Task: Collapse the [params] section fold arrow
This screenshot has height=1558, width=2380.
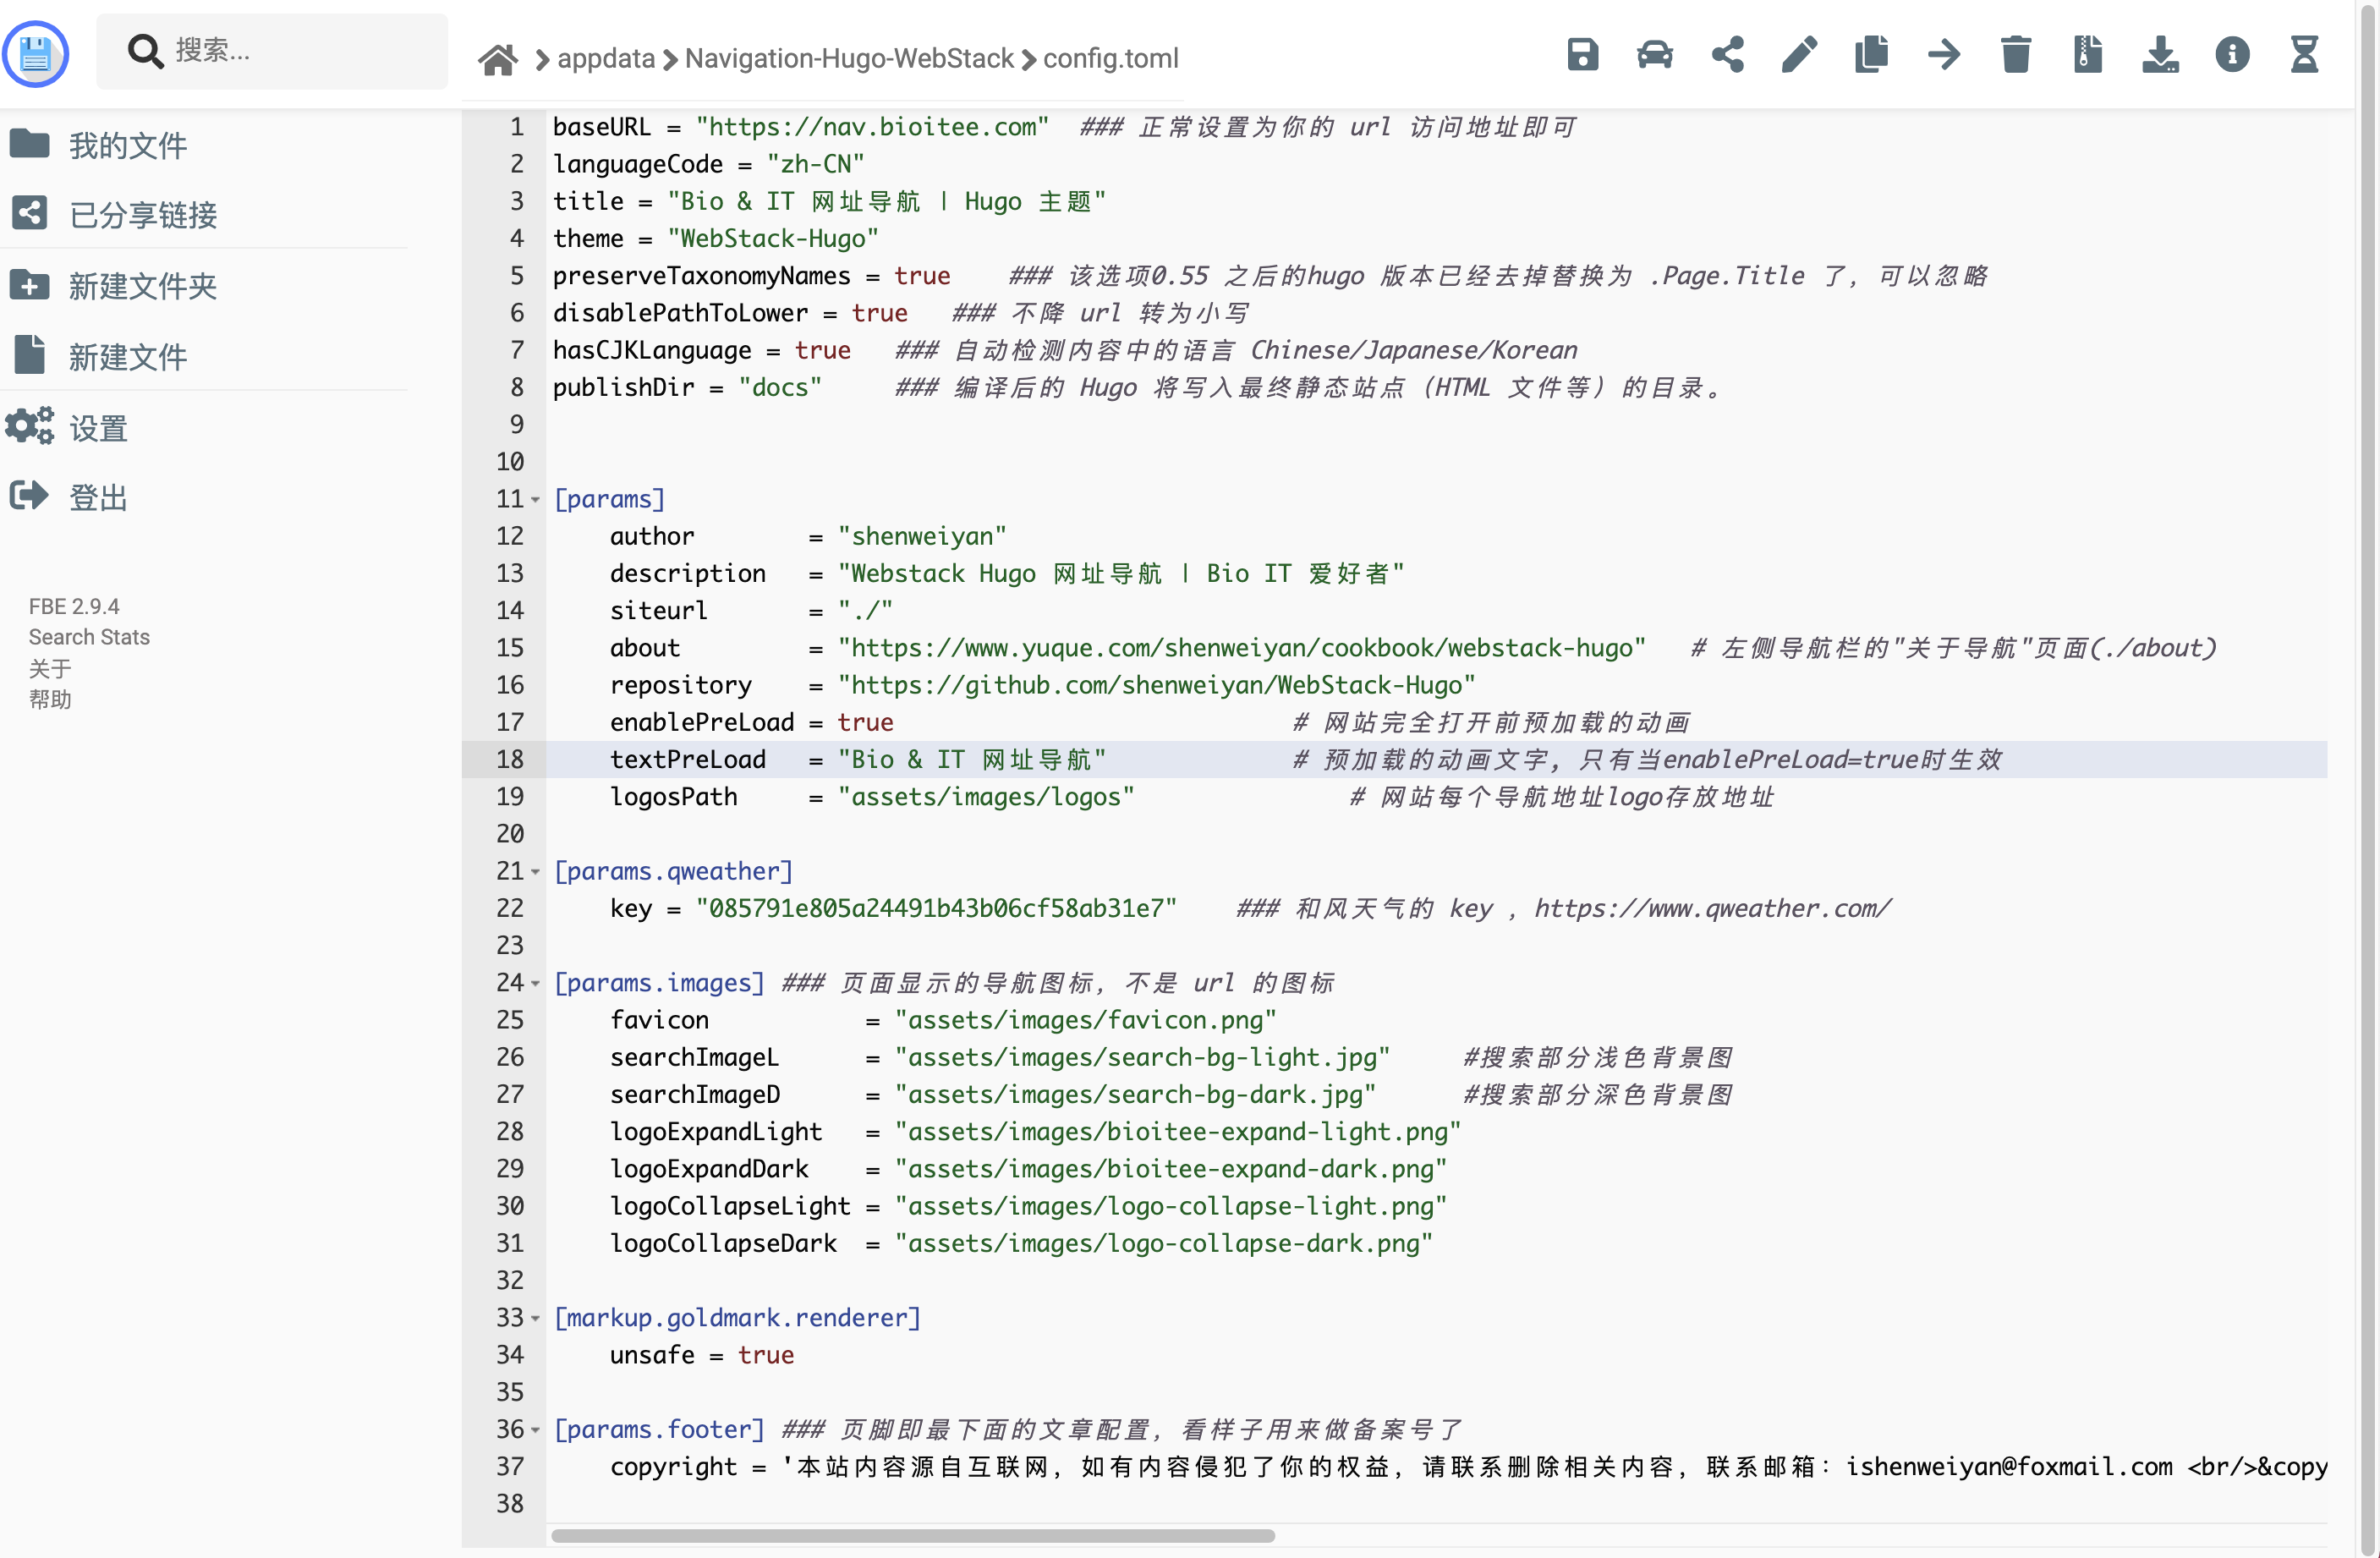Action: pyautogui.click(x=536, y=500)
